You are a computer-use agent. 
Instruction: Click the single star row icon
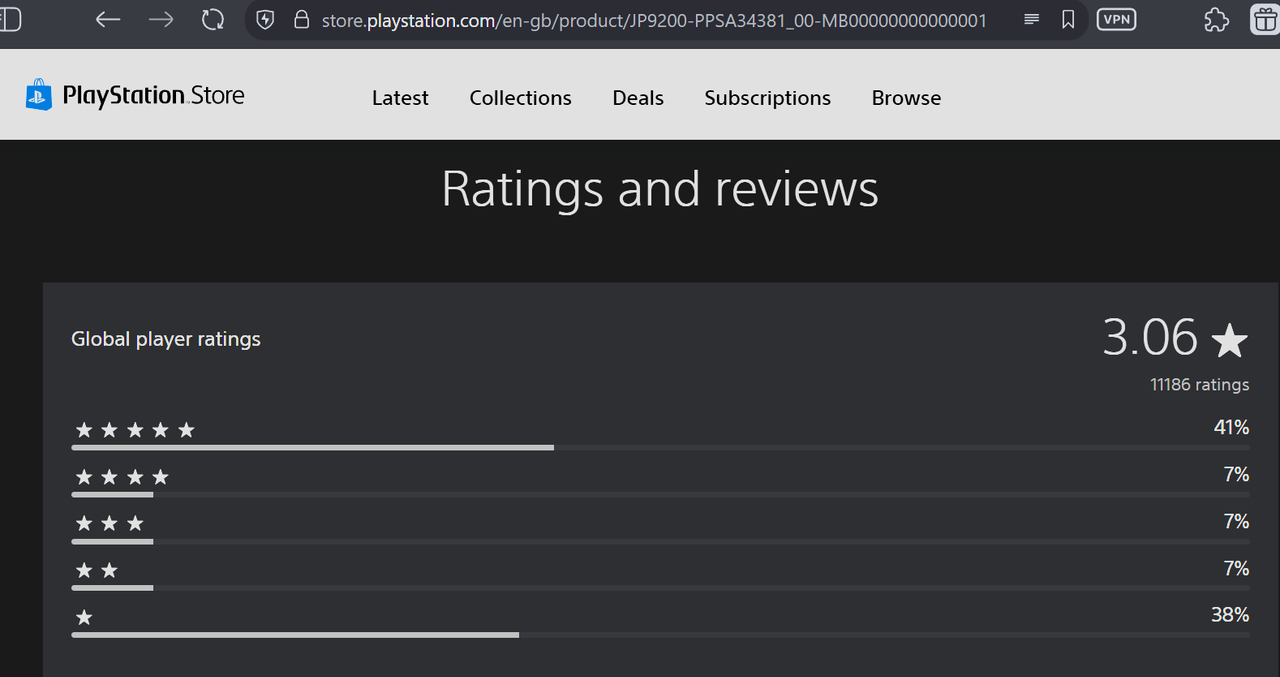point(84,618)
